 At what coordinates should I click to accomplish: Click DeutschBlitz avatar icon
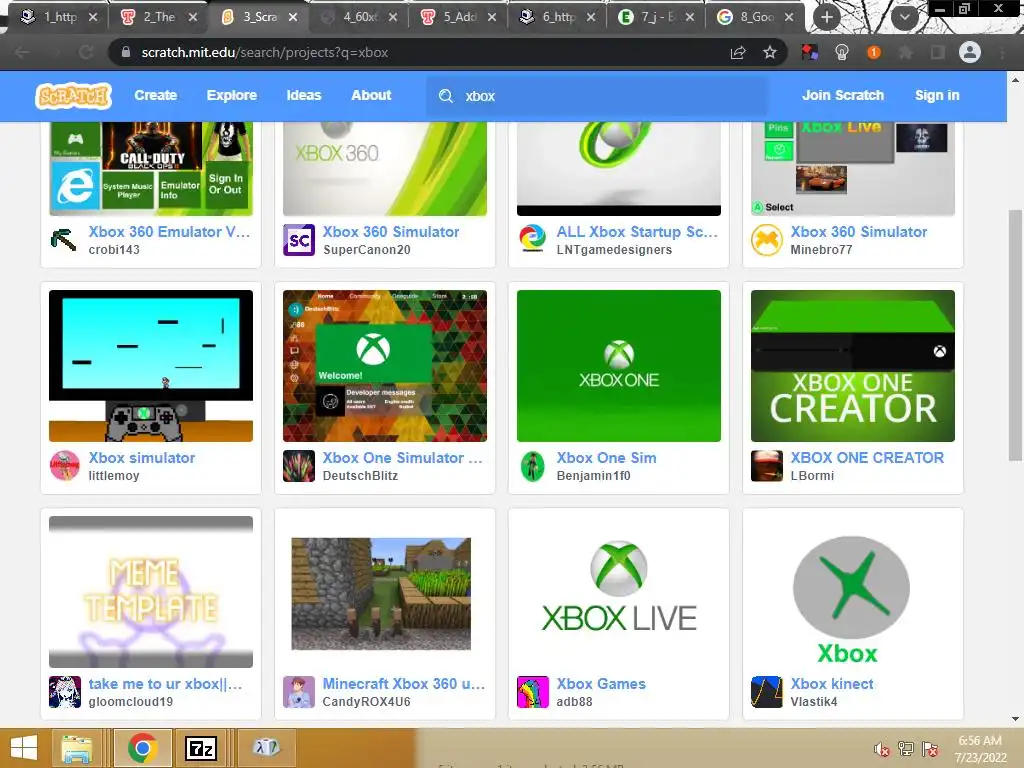point(299,466)
